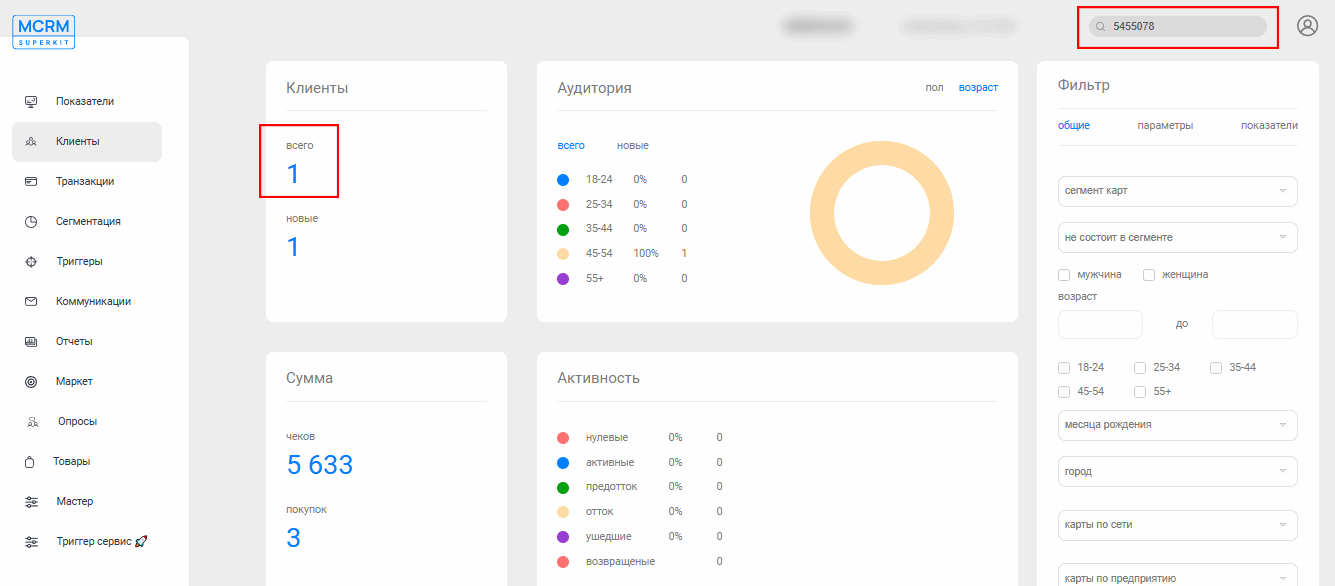Click the search magnifier icon
This screenshot has width=1335, height=586.
pyautogui.click(x=1101, y=27)
